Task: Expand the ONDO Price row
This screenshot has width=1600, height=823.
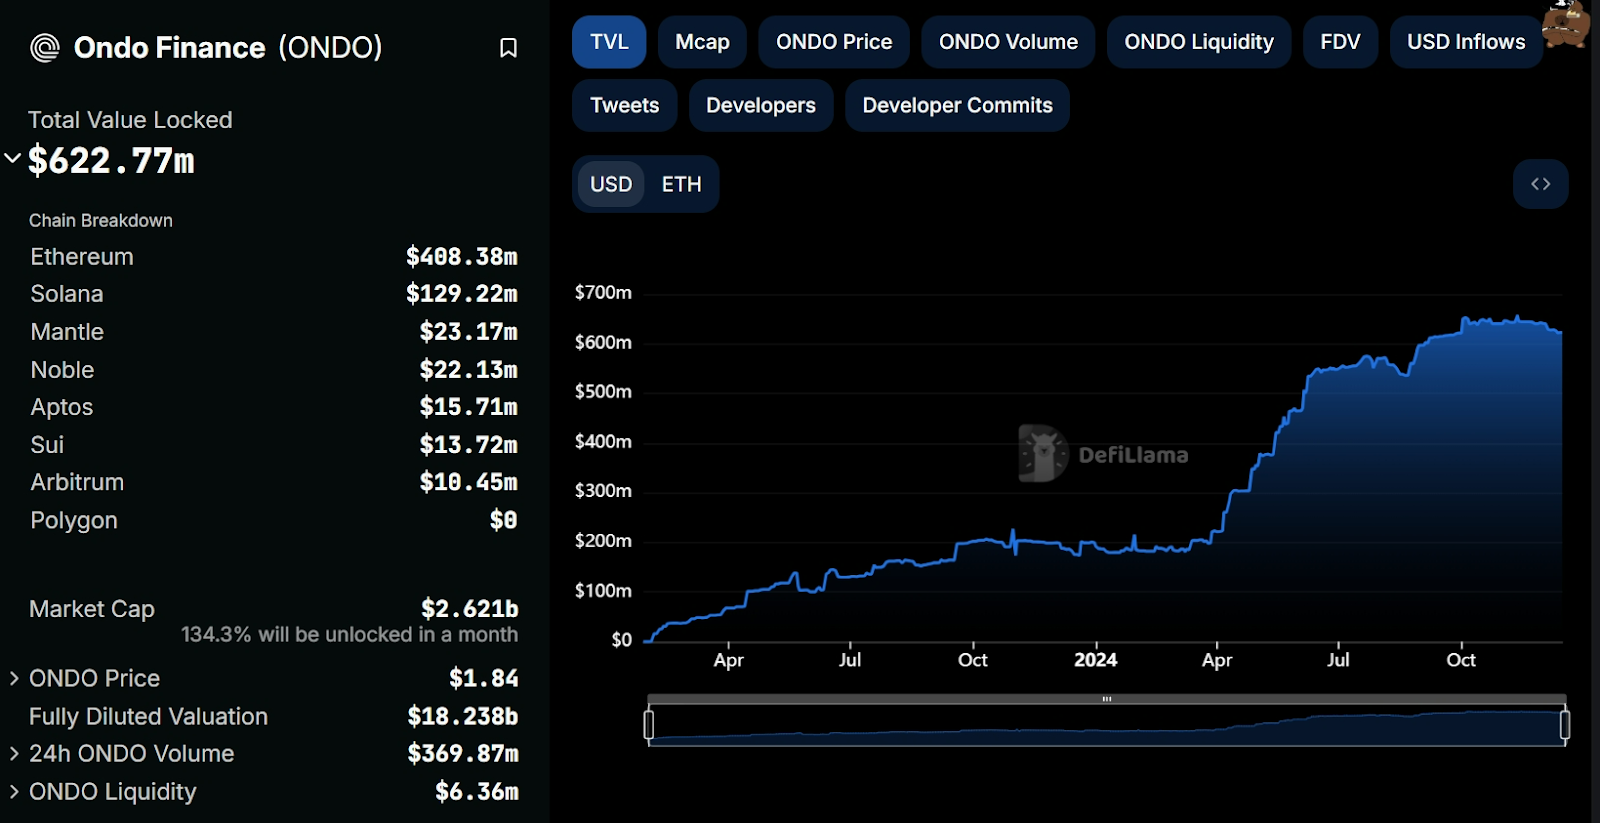Action: pos(14,678)
